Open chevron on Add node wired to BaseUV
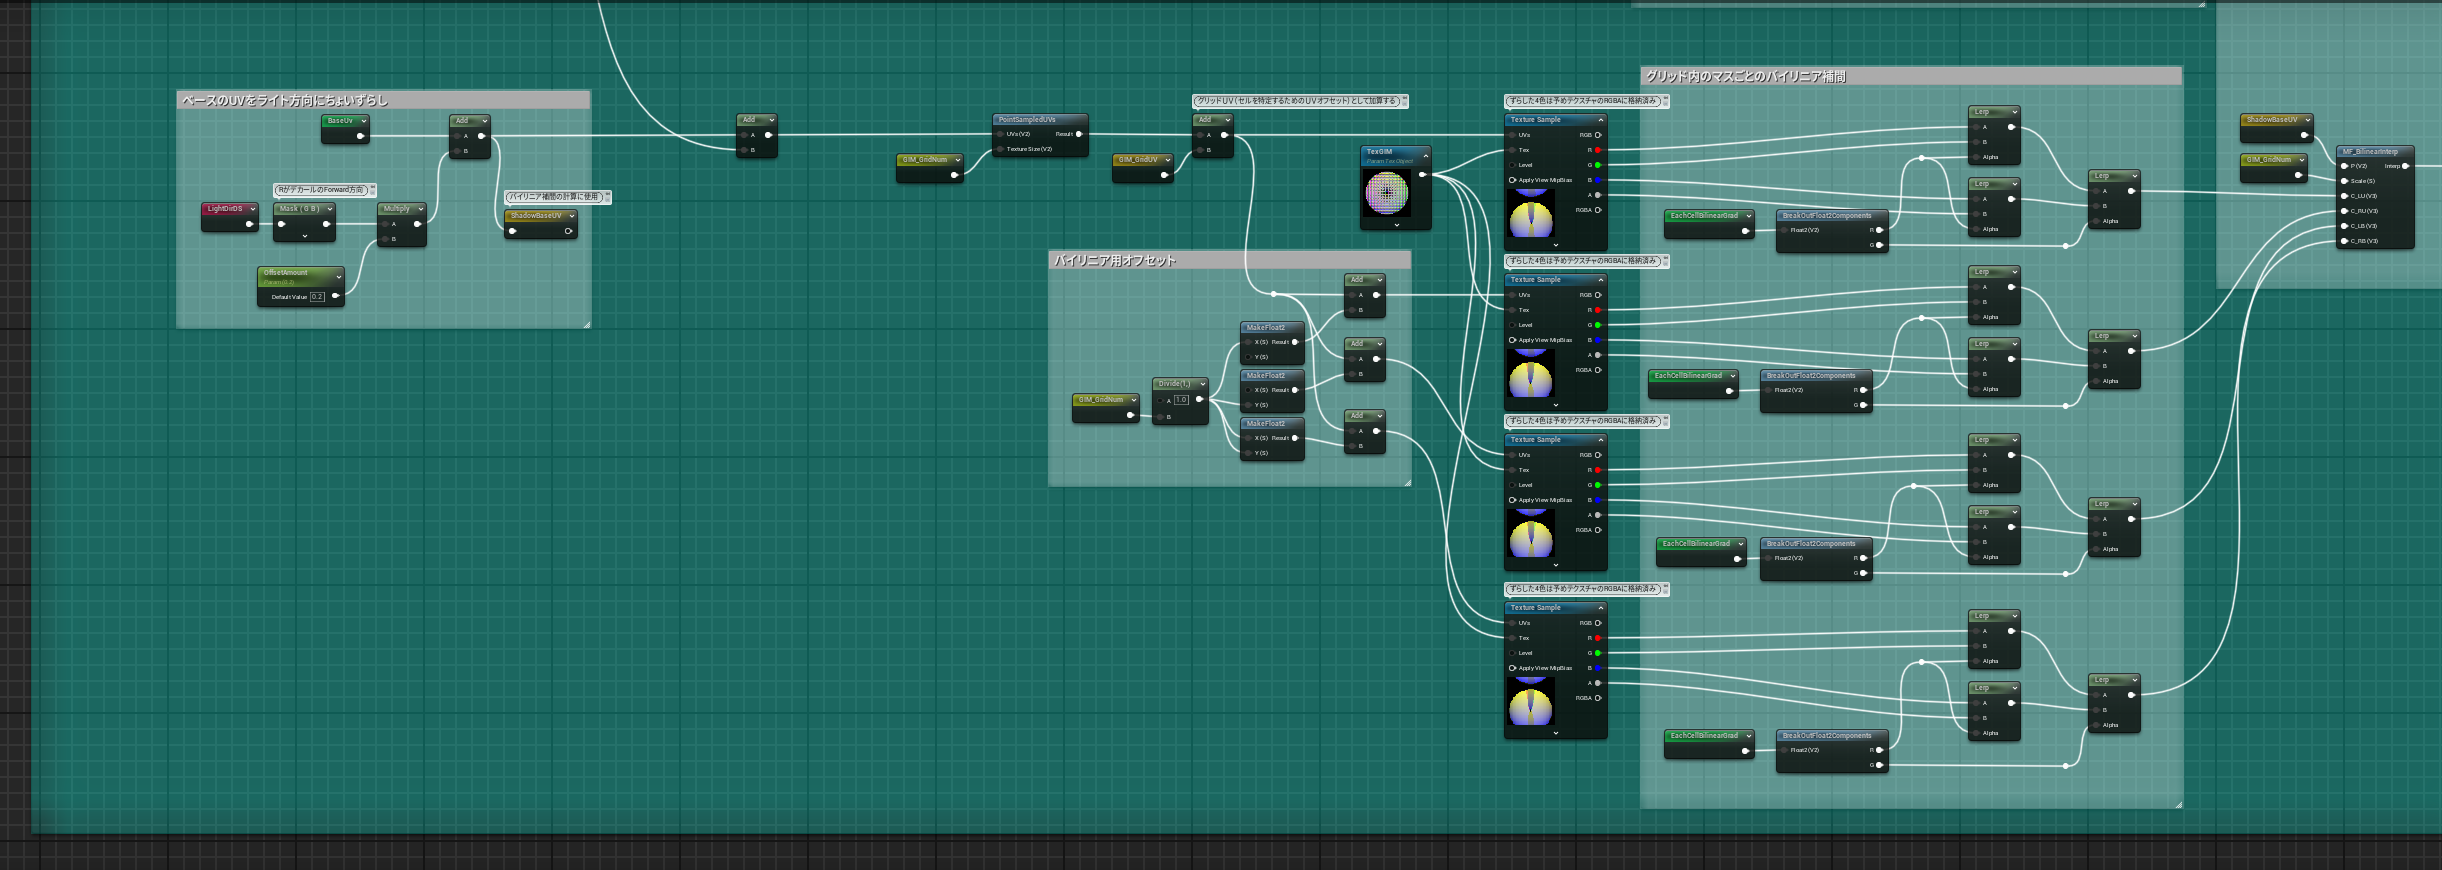Viewport: 2442px width, 870px height. [484, 121]
